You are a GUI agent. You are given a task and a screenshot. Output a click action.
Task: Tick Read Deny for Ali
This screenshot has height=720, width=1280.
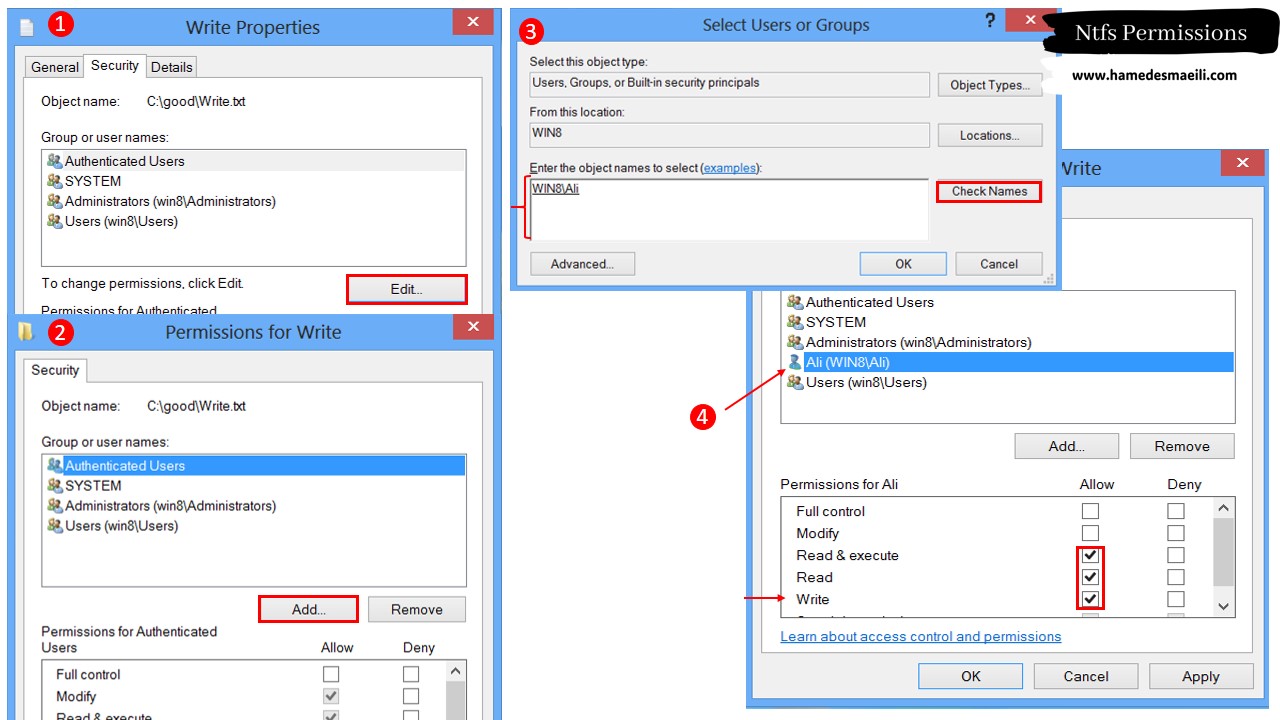pyautogui.click(x=1176, y=577)
